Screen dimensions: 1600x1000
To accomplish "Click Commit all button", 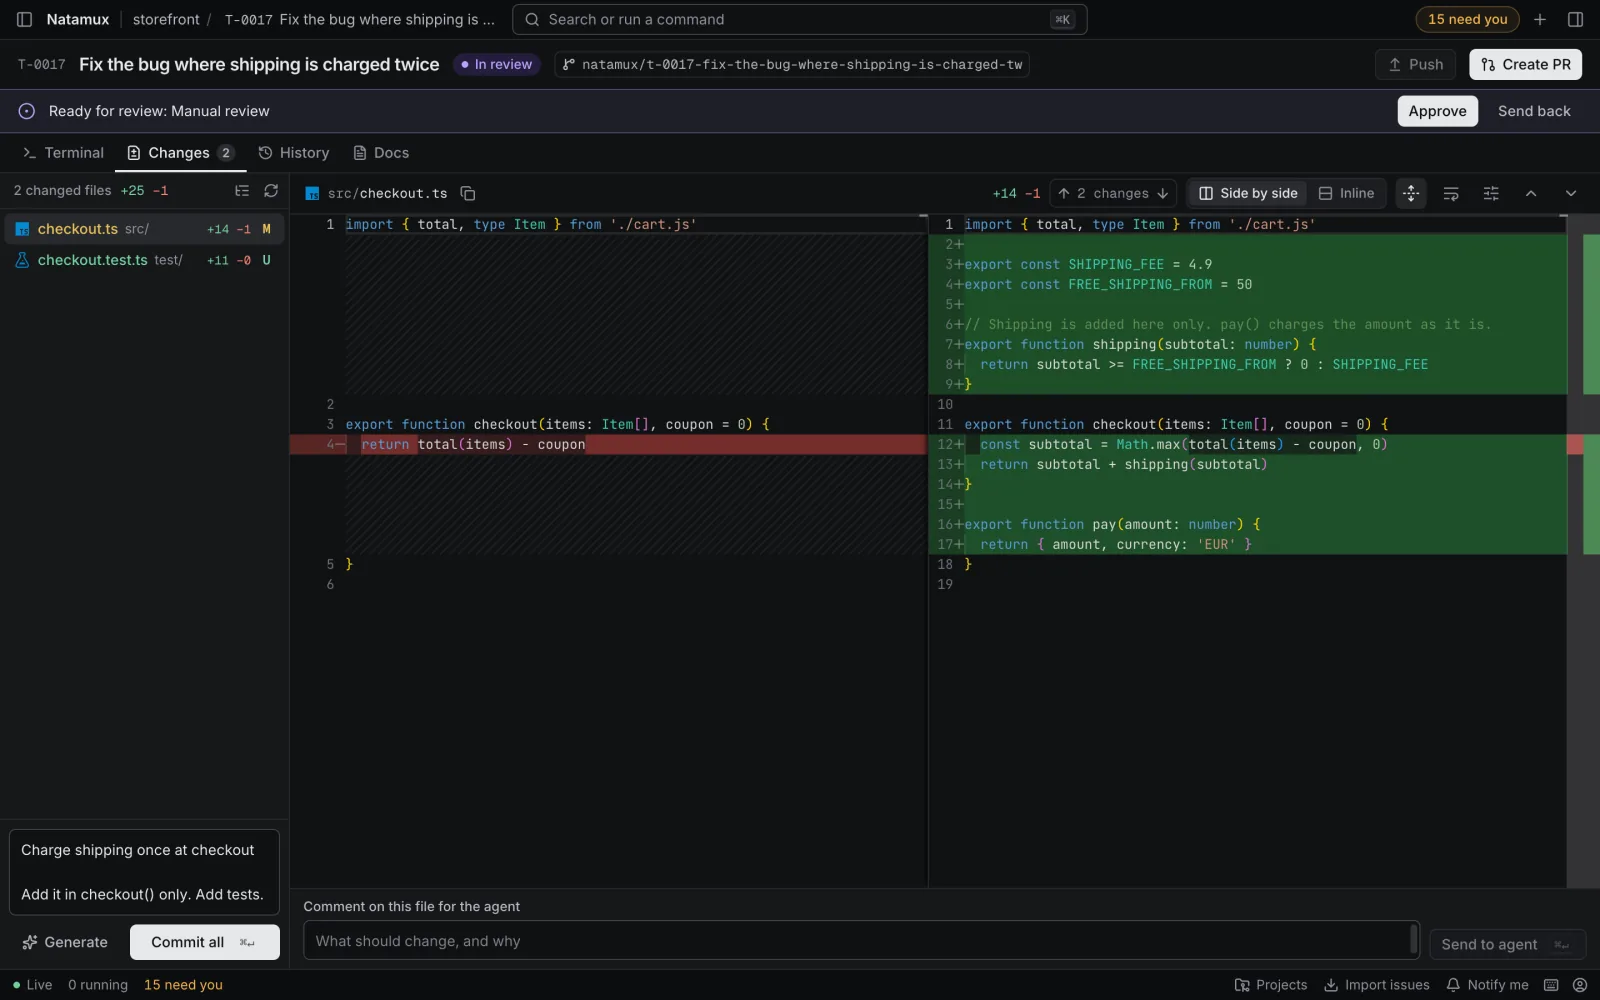I will [x=205, y=942].
